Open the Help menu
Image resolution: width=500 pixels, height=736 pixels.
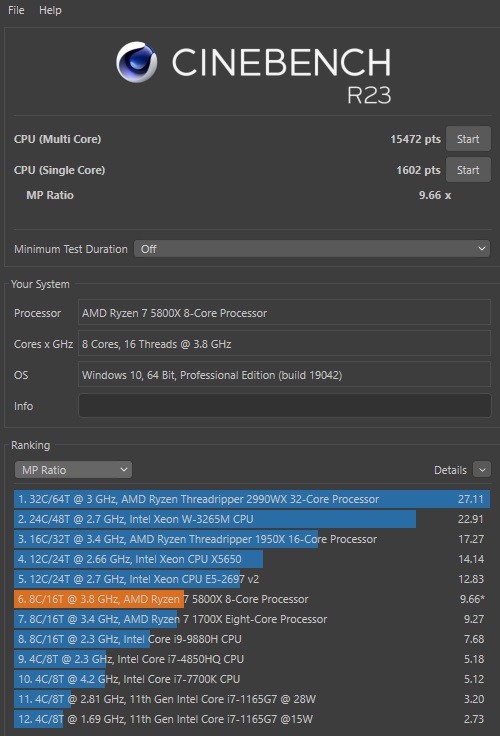click(50, 10)
